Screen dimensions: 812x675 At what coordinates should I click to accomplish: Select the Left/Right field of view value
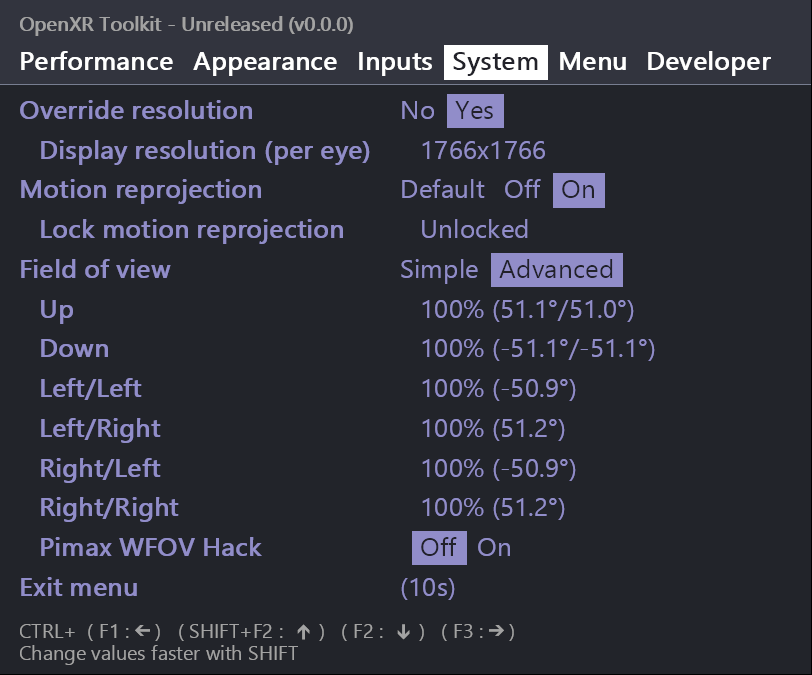click(x=493, y=429)
